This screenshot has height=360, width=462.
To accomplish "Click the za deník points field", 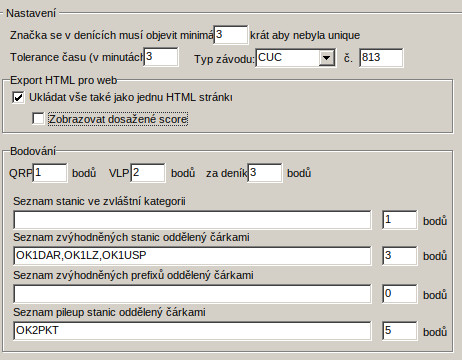I will [265, 173].
